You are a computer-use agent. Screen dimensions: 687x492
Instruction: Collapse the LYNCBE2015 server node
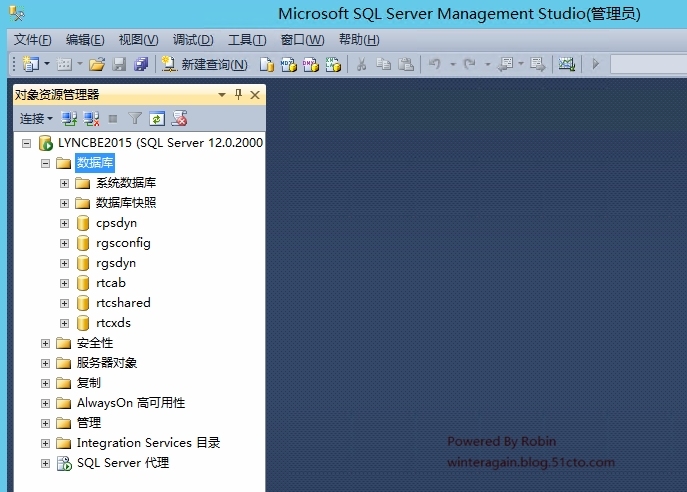26,143
